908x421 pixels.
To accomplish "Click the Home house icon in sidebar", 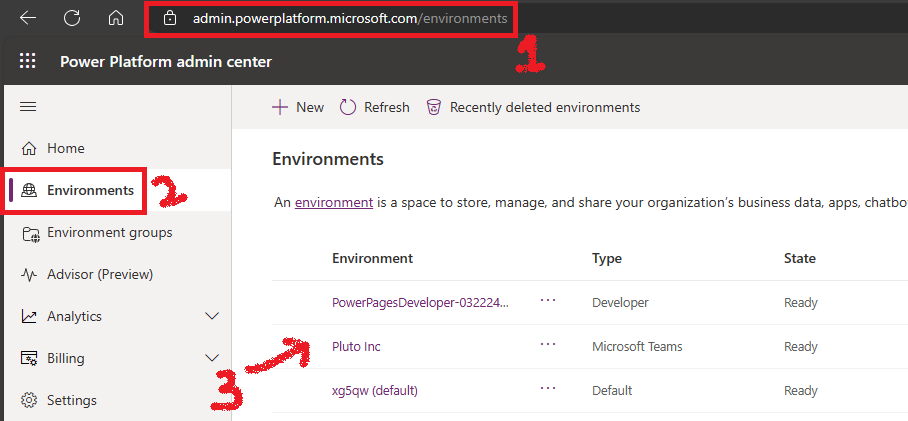I will 28,149.
